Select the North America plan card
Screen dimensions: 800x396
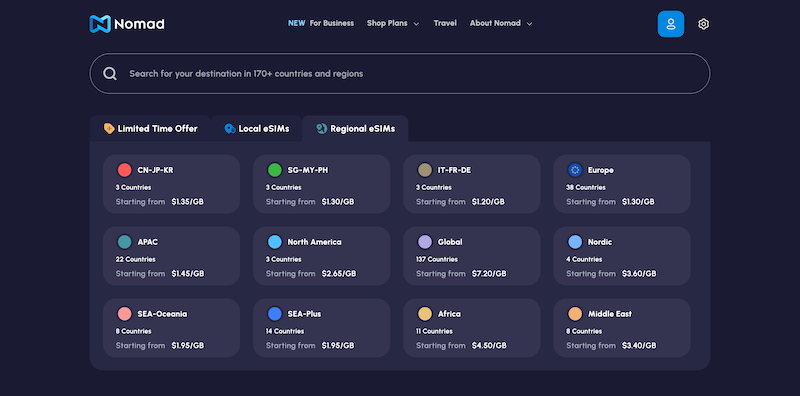click(321, 256)
